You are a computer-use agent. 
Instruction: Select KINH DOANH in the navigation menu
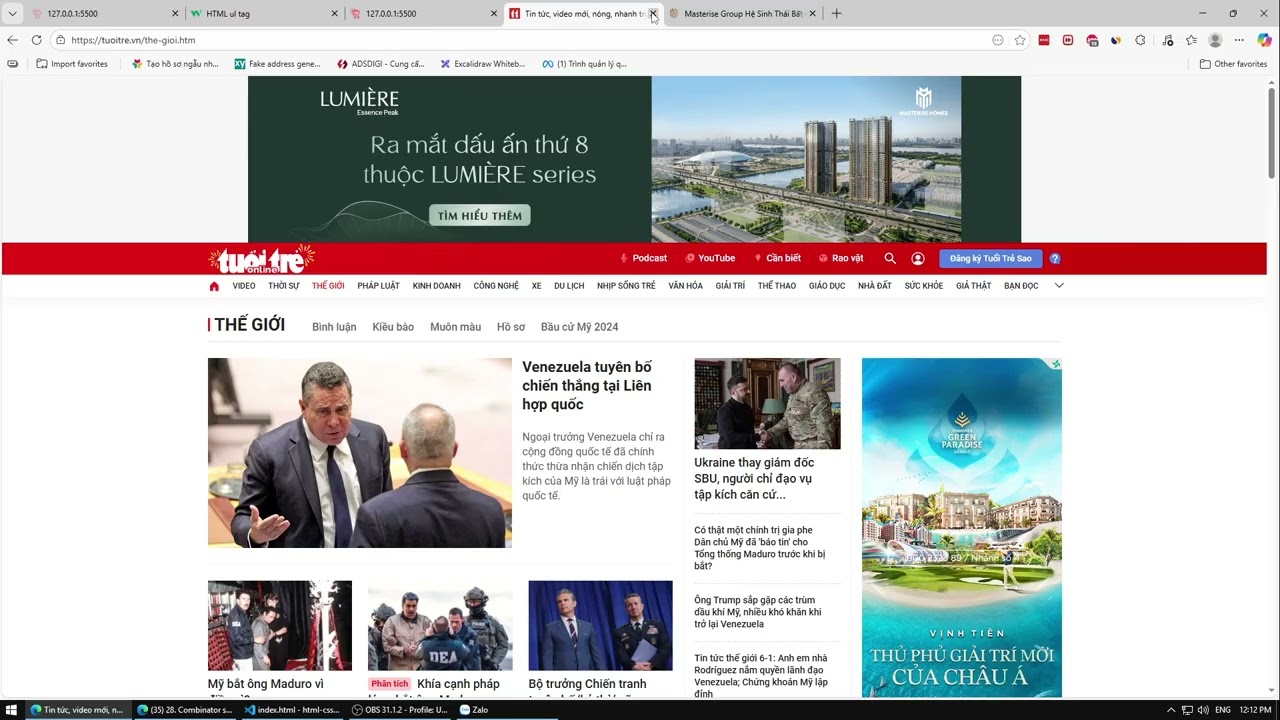click(437, 286)
